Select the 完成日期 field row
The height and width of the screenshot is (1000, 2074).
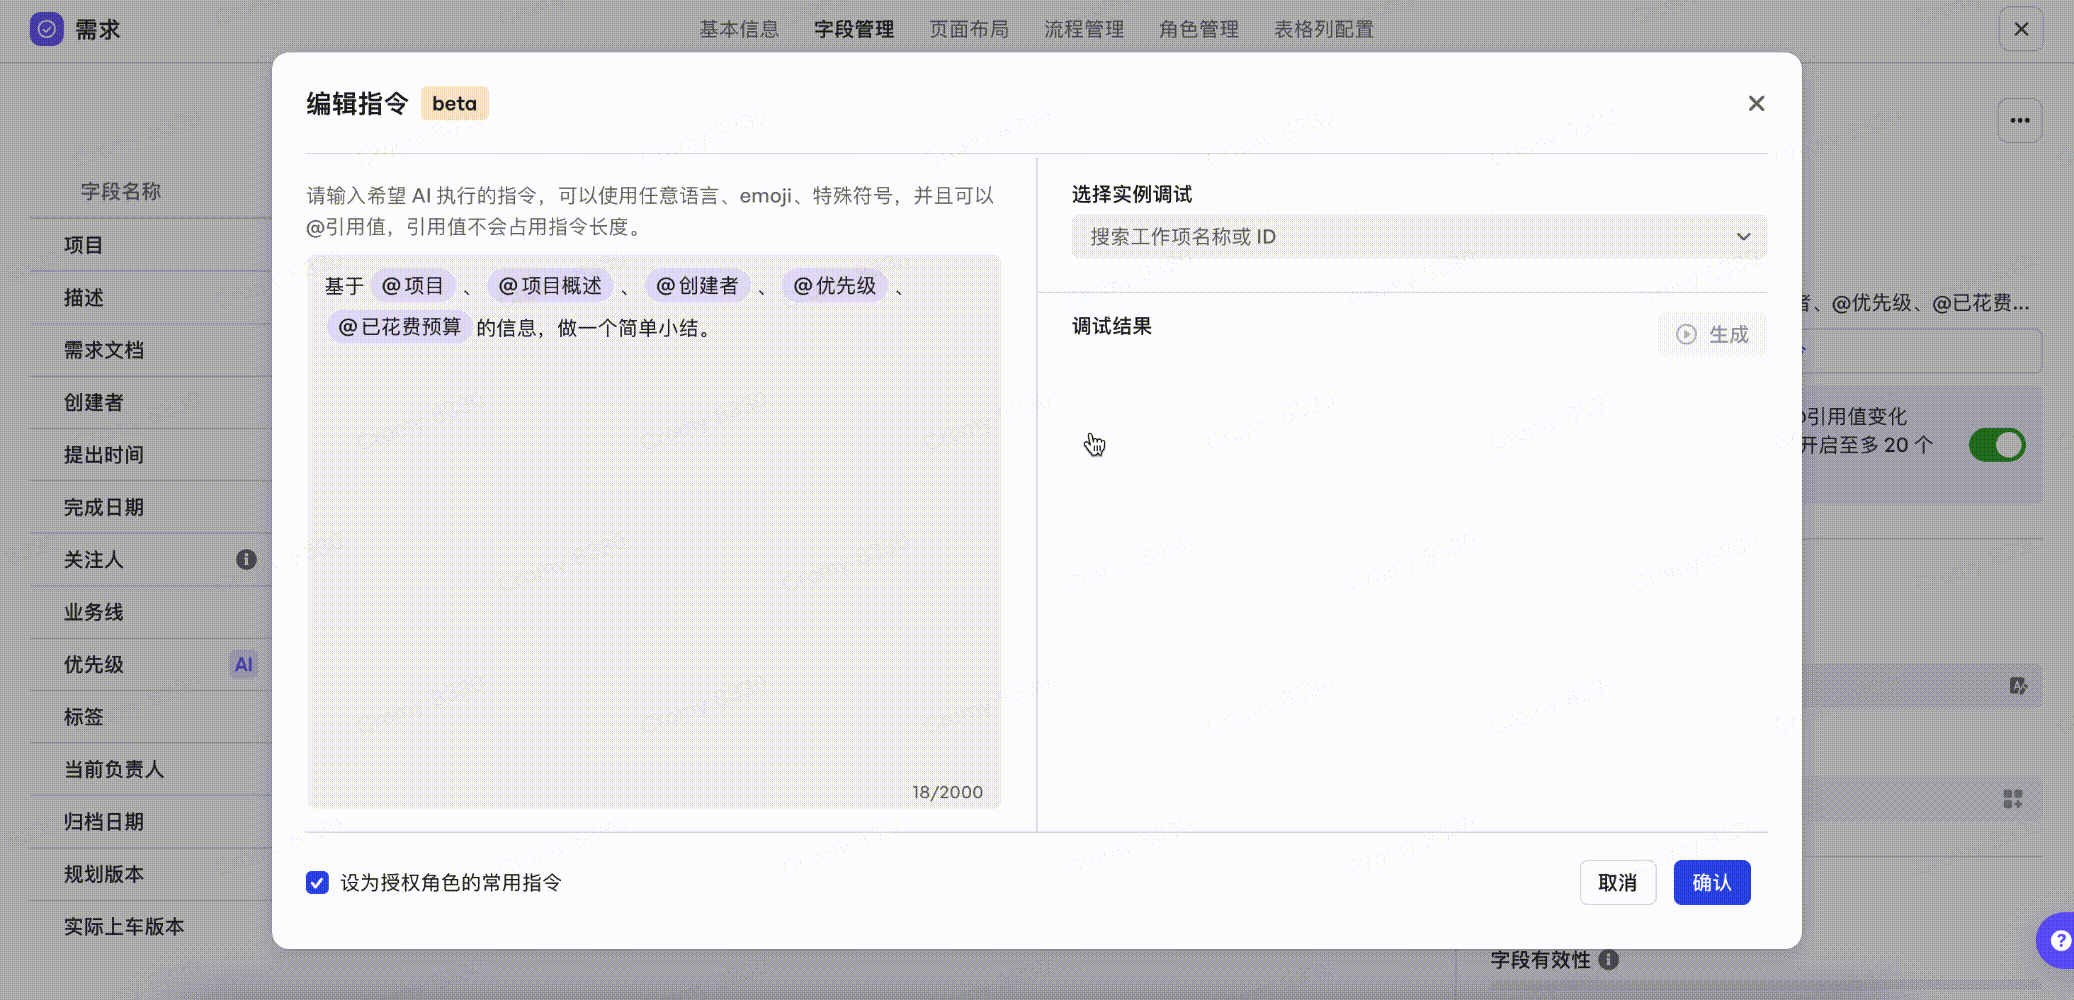pos(150,507)
